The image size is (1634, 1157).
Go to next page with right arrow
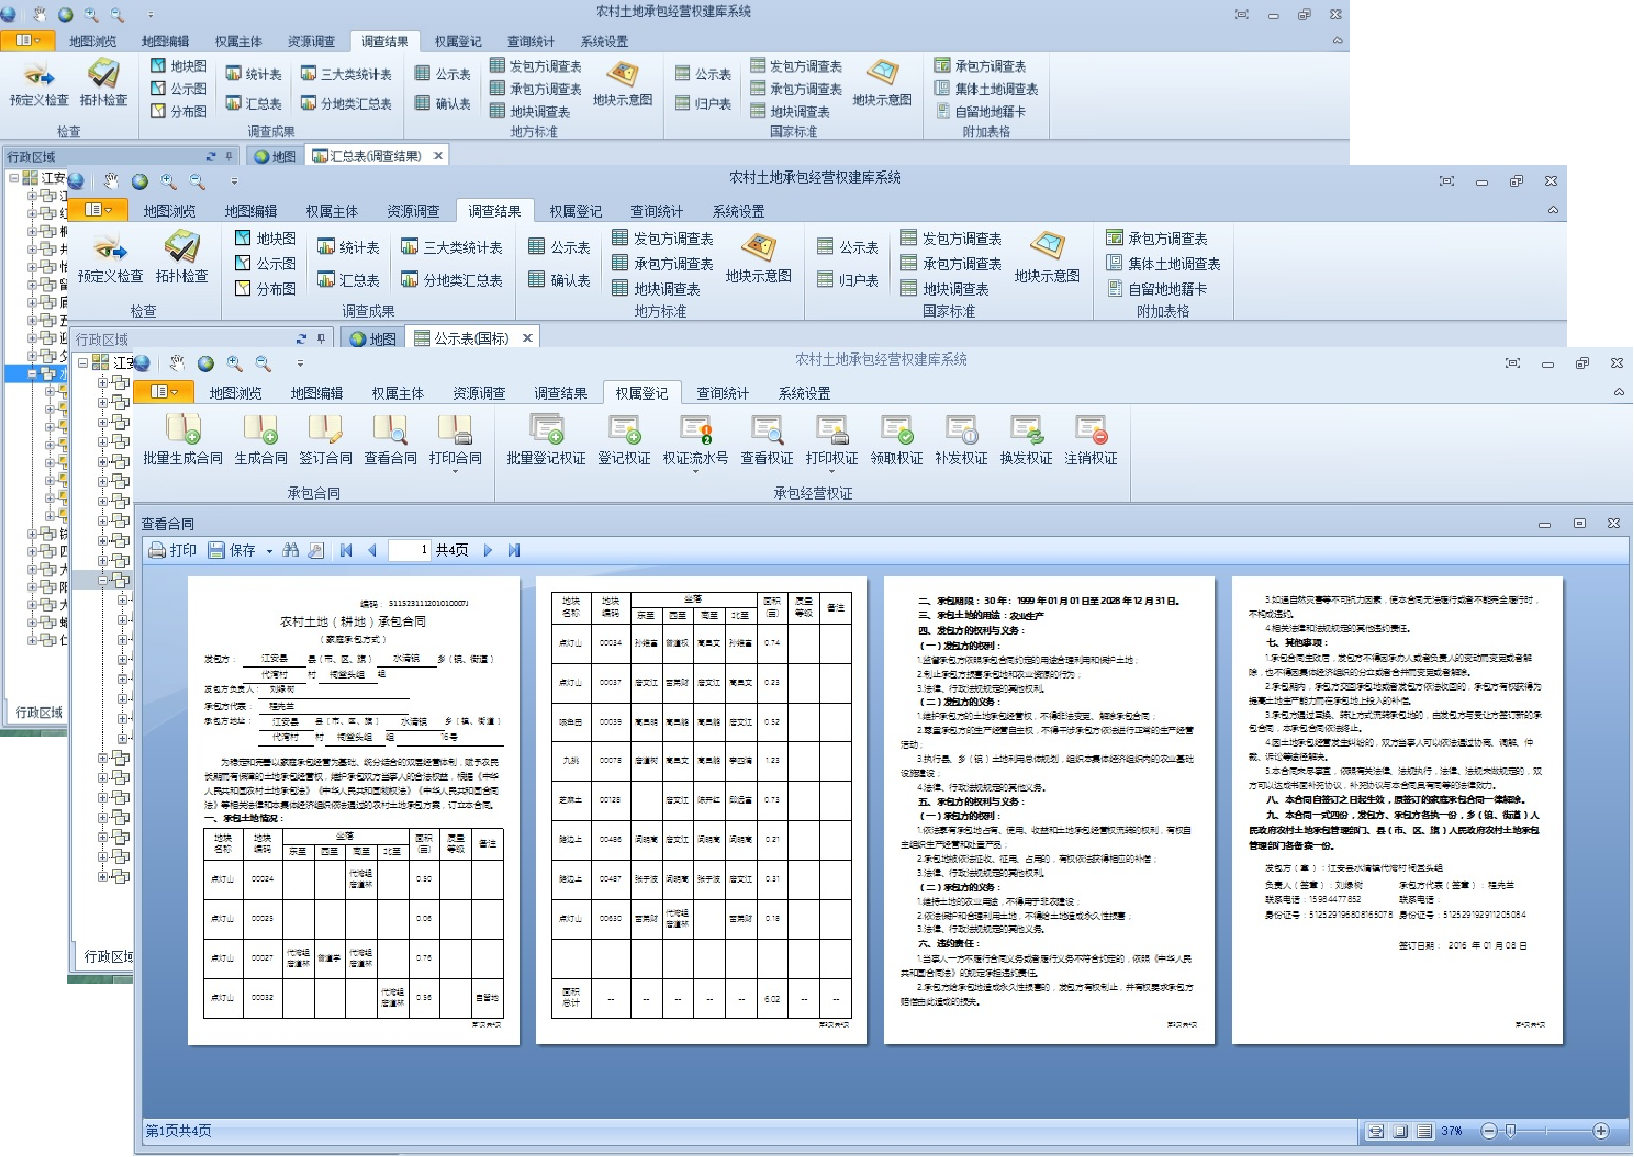click(x=488, y=550)
